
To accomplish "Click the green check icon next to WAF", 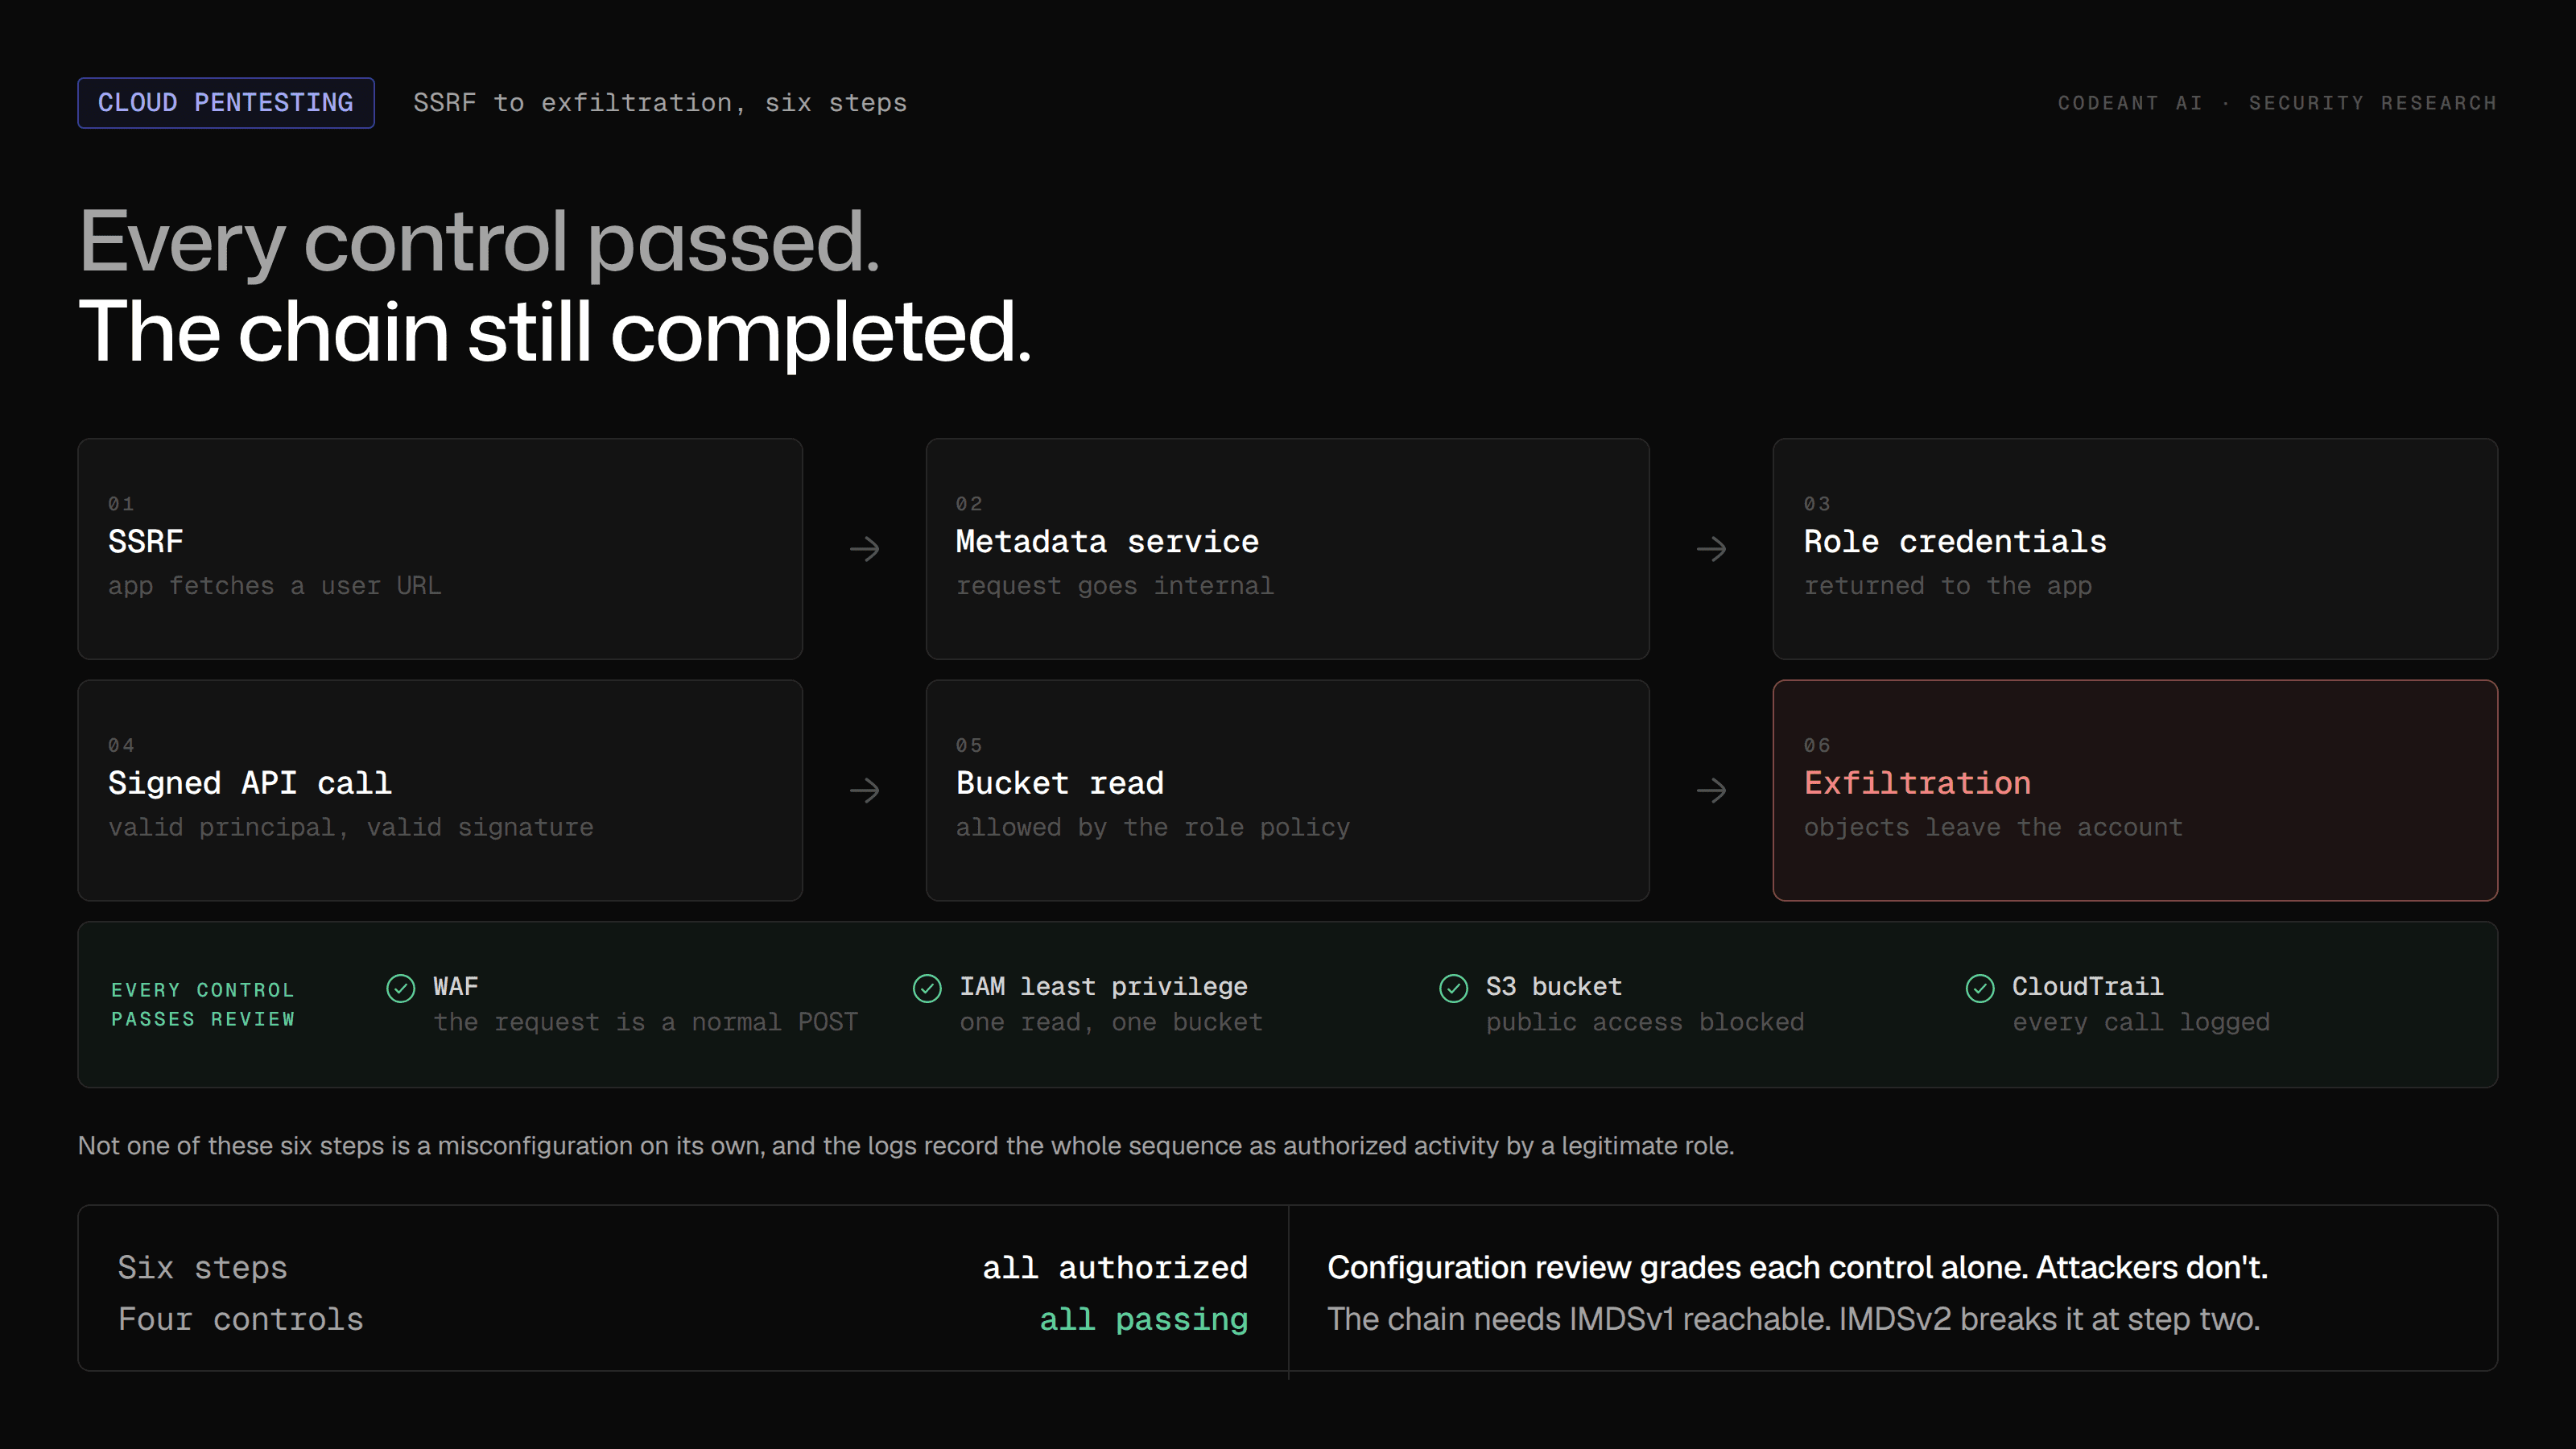I will pos(401,988).
